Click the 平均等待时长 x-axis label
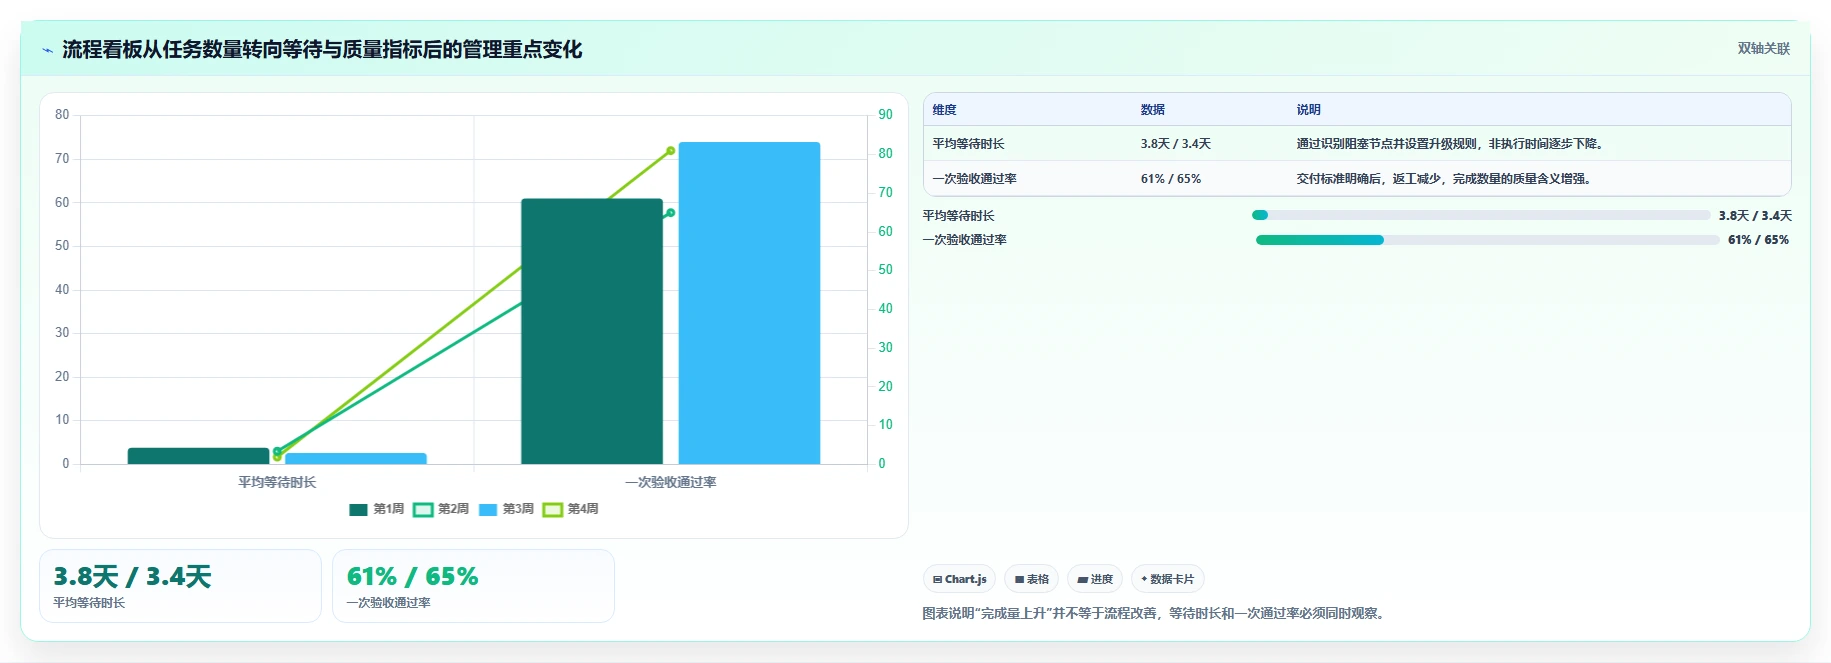Screen dimensions: 1831x663 tap(277, 482)
